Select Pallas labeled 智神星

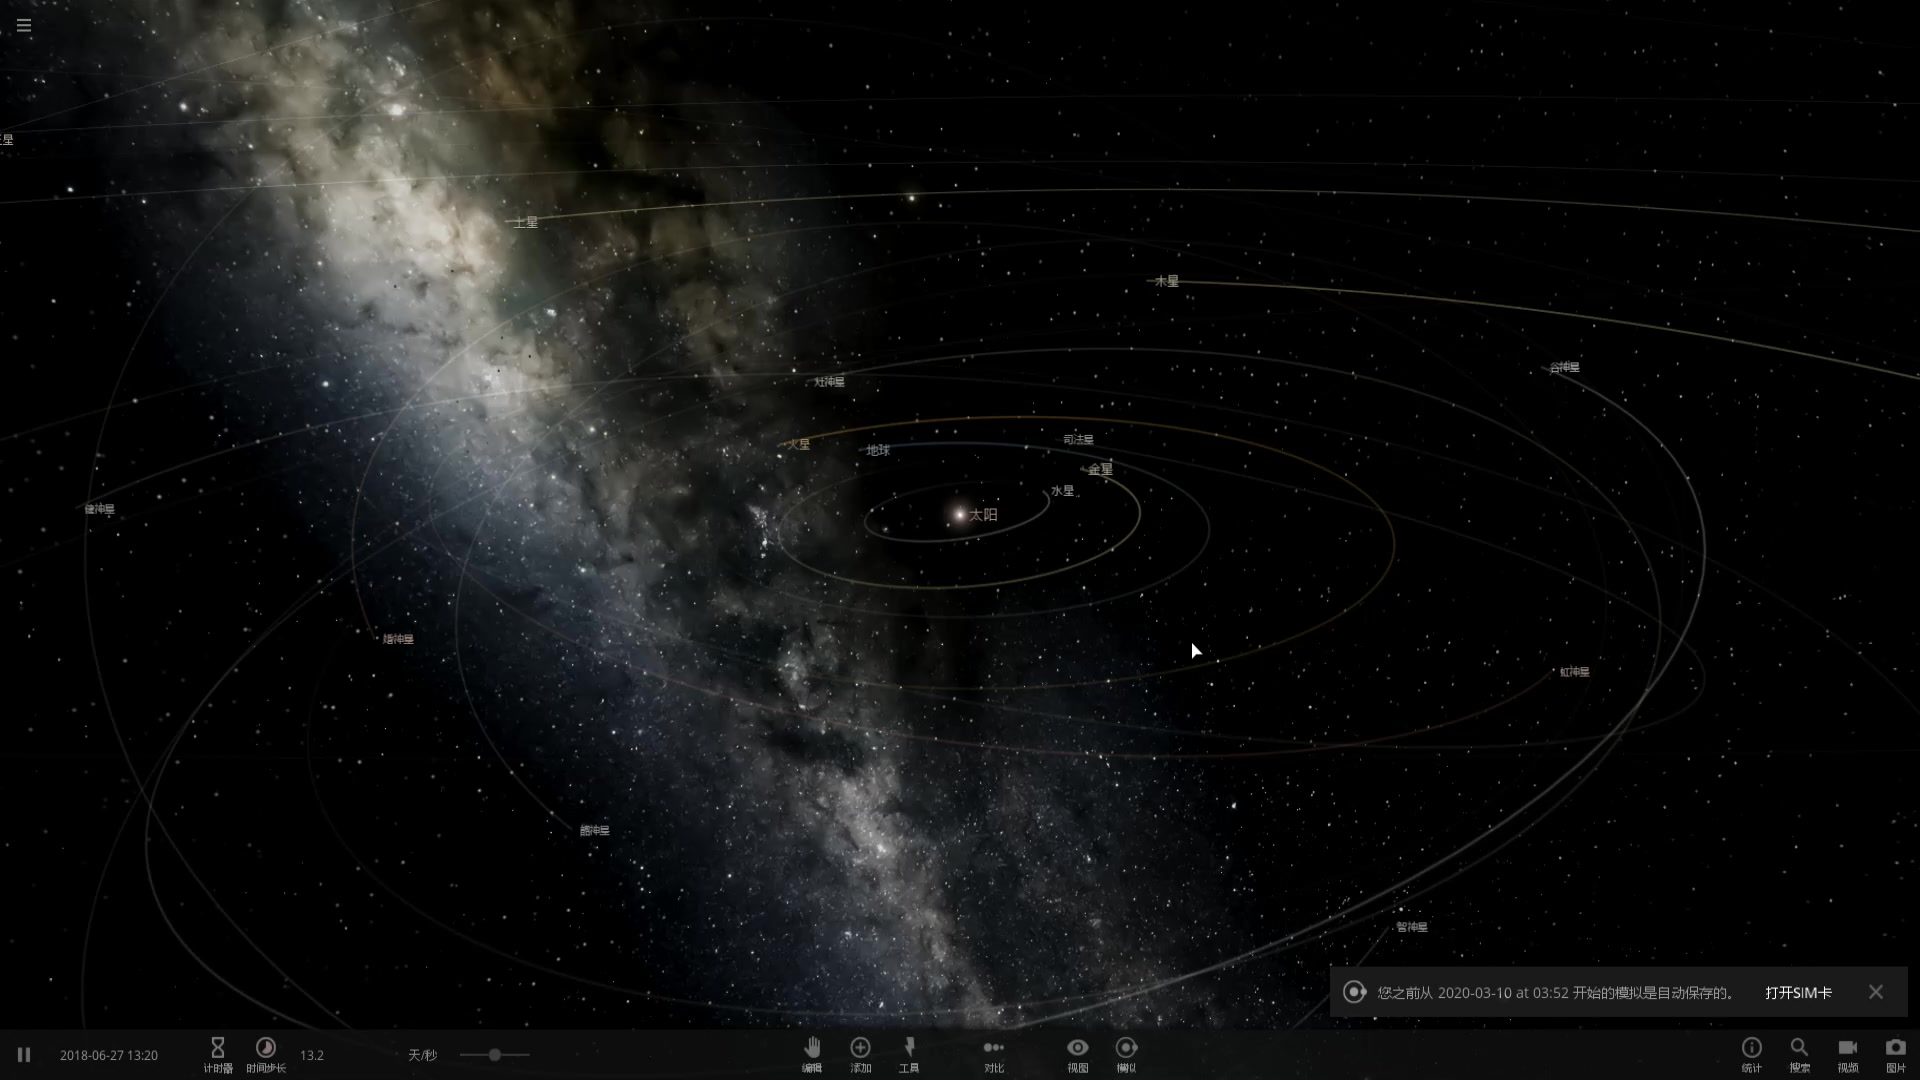pos(1412,927)
